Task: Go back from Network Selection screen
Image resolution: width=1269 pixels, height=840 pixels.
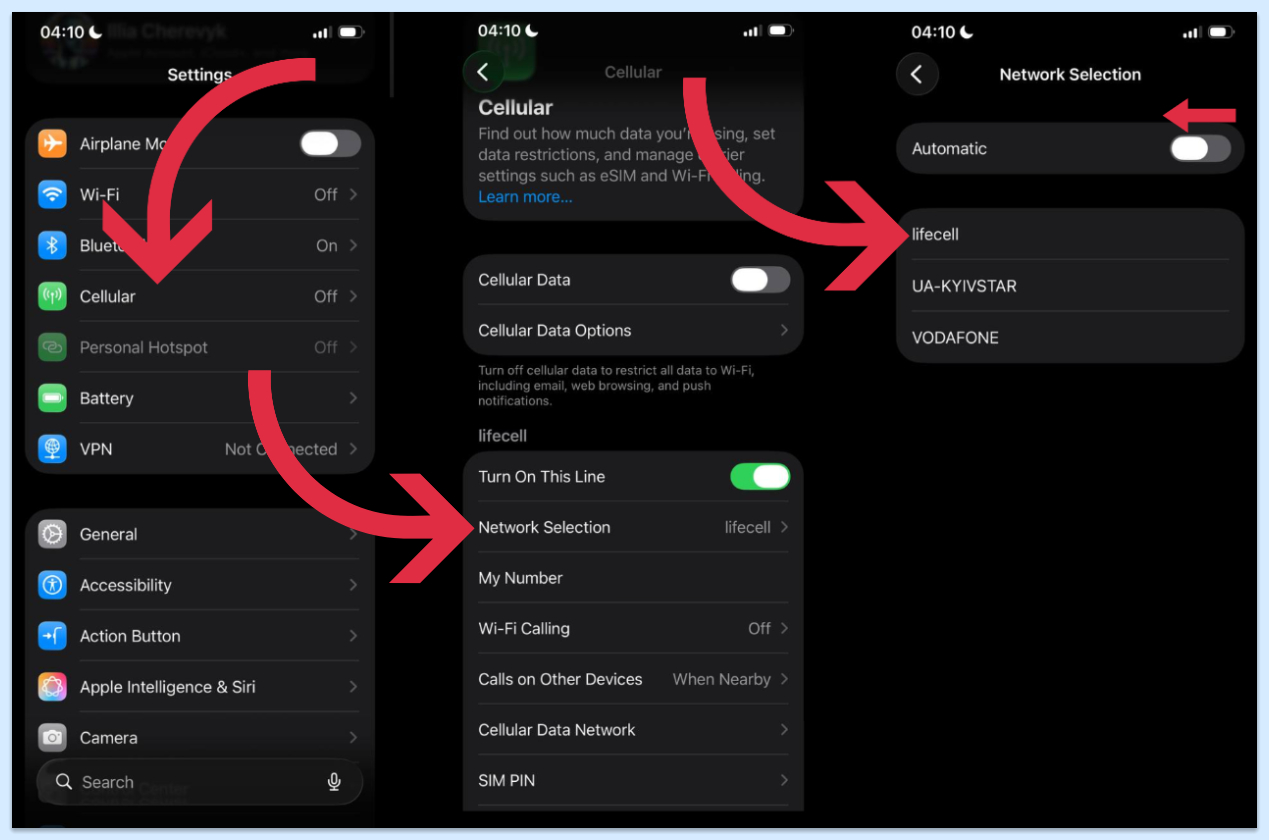Action: [917, 75]
